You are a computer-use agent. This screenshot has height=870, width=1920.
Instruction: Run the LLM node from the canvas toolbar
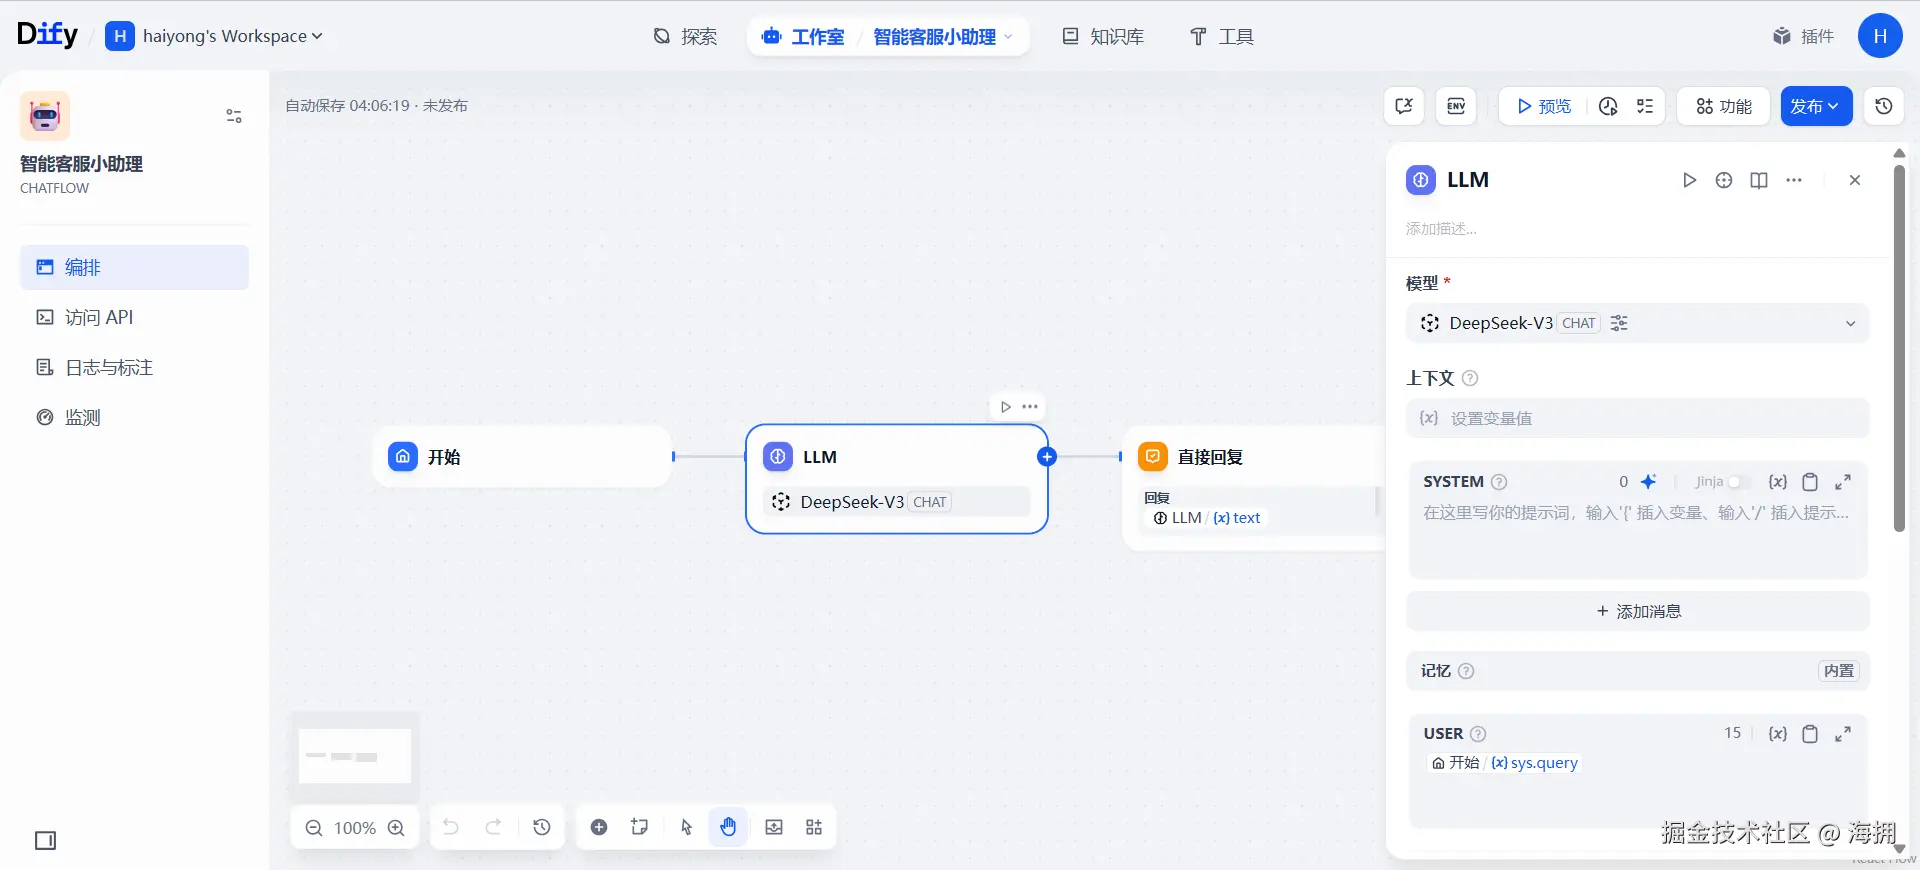coord(1006,407)
